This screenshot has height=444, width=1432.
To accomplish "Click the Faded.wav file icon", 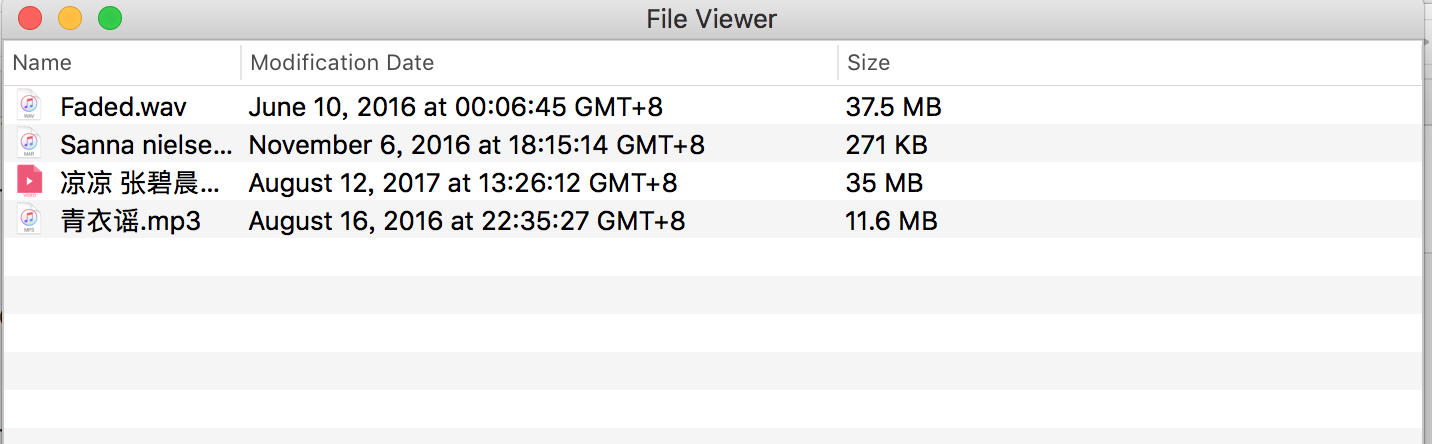I will coord(30,106).
